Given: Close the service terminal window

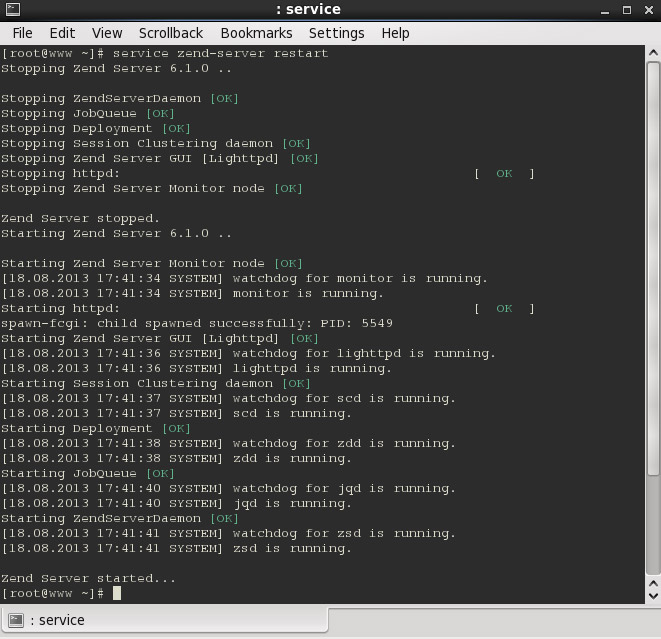Looking at the screenshot, I should [x=649, y=10].
